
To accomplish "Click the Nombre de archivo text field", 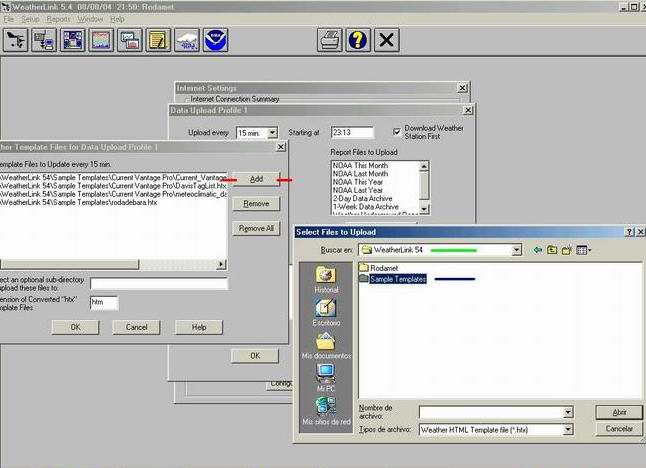I will [x=491, y=412].
